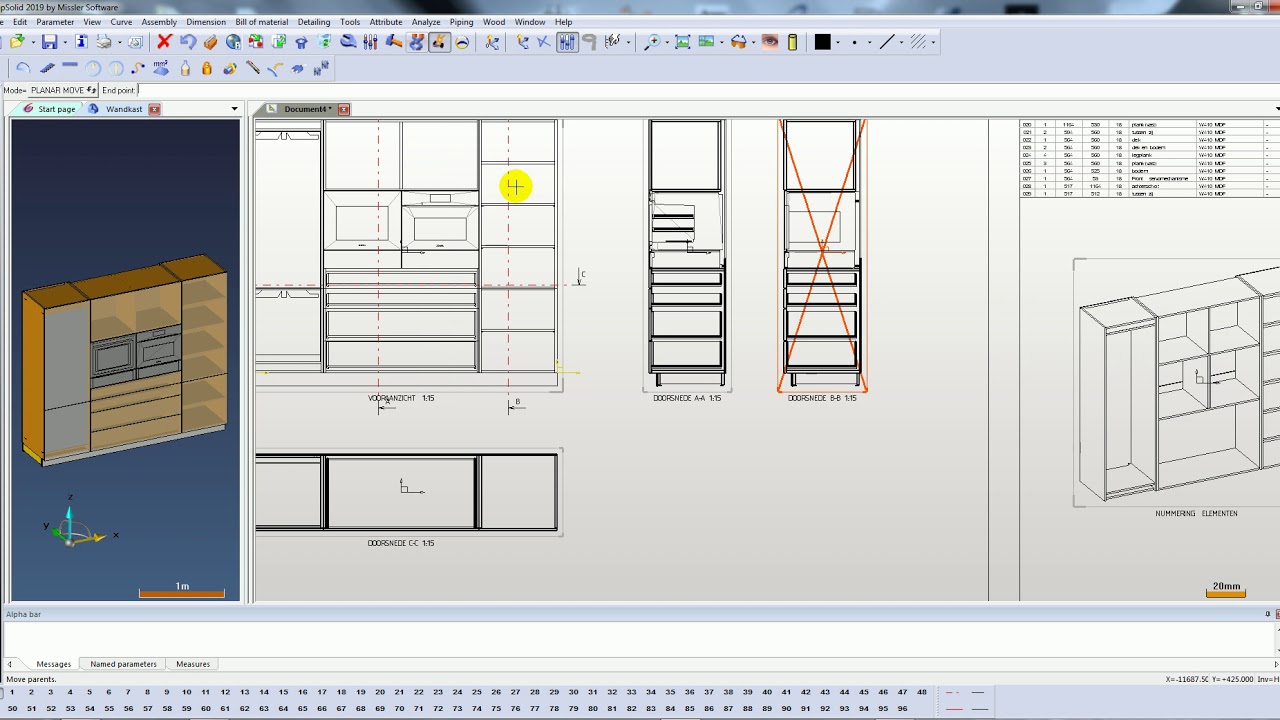This screenshot has height=720, width=1280.
Task: Open the line style dropdown arrow
Action: point(901,42)
